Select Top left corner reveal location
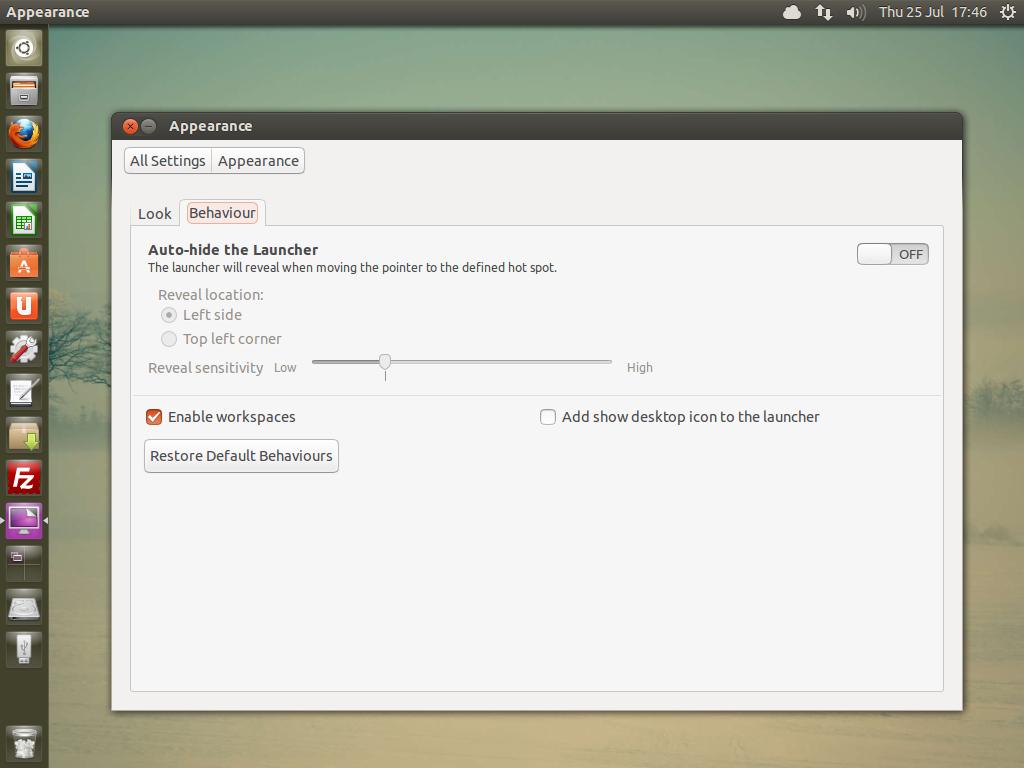 coord(169,339)
